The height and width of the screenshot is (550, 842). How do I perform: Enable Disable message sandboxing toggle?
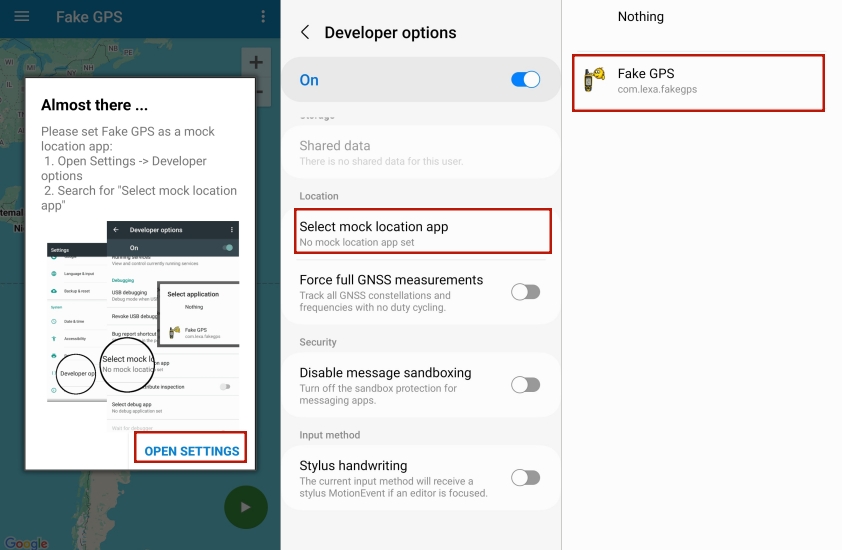pos(525,385)
